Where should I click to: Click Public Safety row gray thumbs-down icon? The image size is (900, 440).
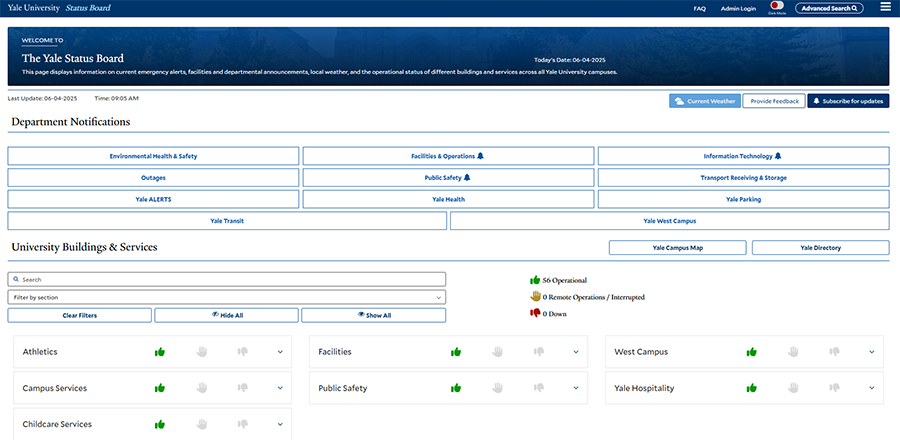(x=538, y=388)
